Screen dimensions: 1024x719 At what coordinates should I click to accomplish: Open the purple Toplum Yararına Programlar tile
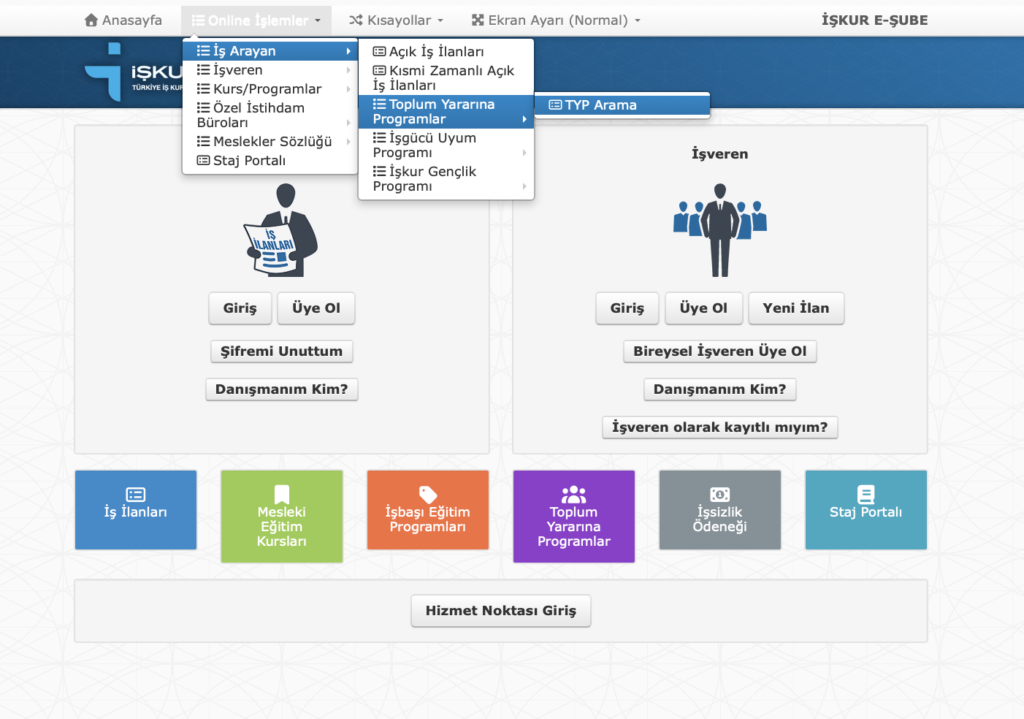tap(573, 517)
